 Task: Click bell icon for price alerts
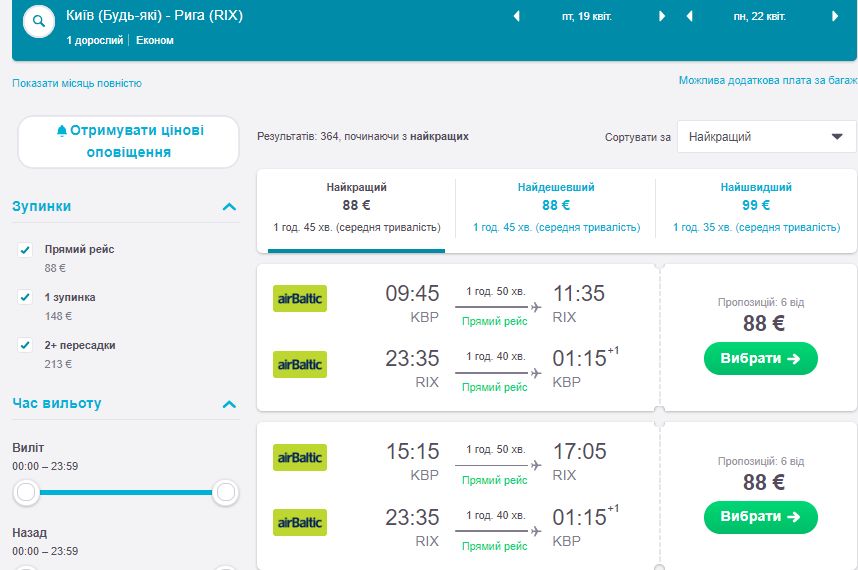[62, 131]
